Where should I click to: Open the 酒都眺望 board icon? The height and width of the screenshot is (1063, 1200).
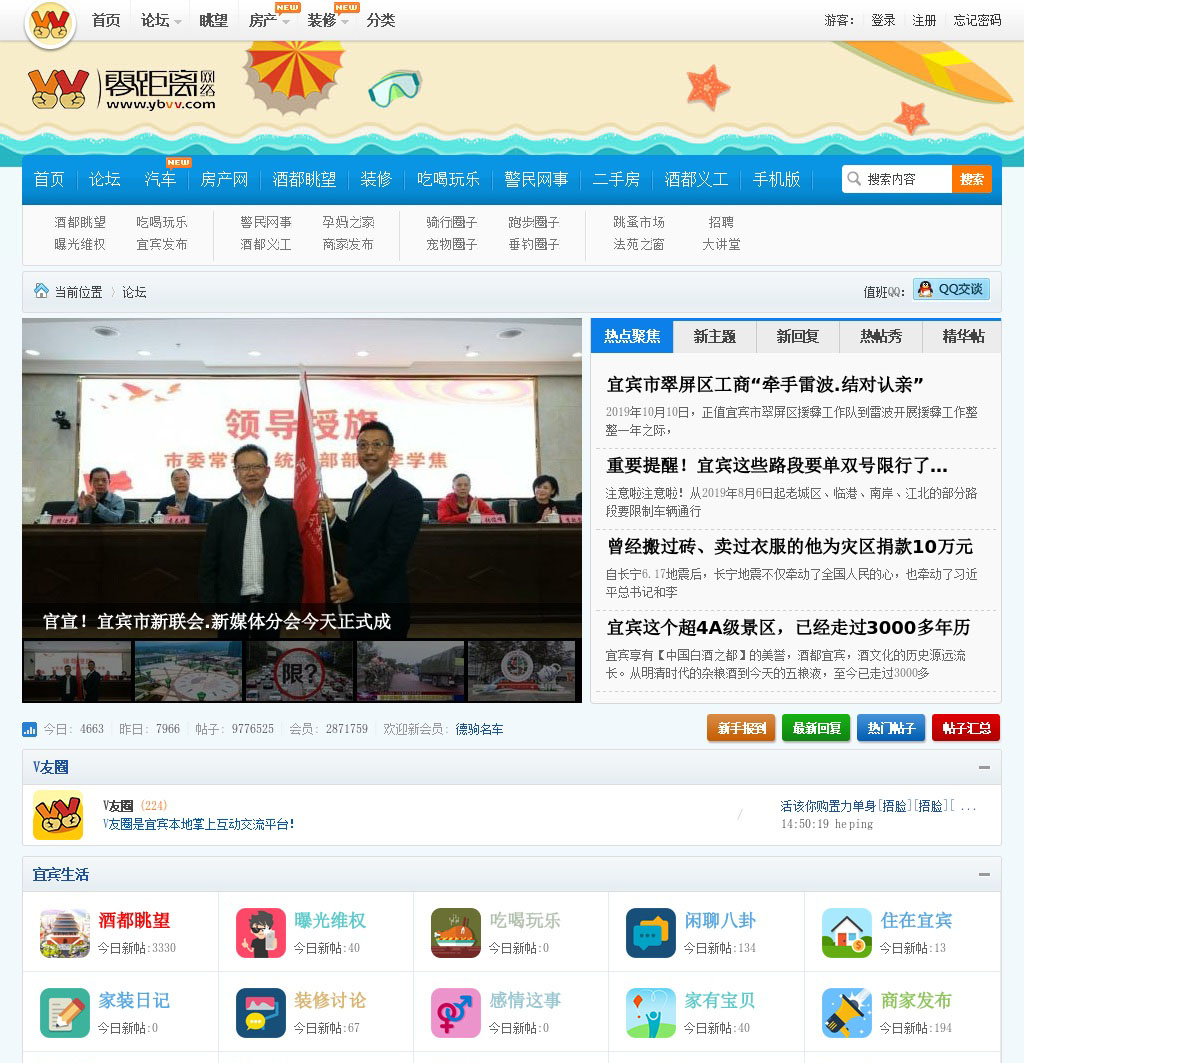click(65, 933)
